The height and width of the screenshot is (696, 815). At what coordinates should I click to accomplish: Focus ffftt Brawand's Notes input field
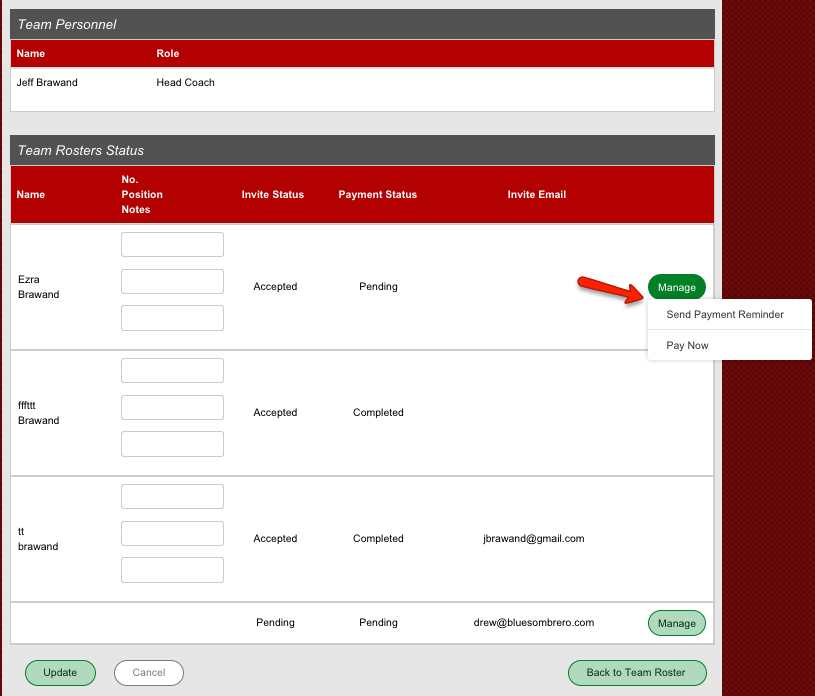click(173, 444)
